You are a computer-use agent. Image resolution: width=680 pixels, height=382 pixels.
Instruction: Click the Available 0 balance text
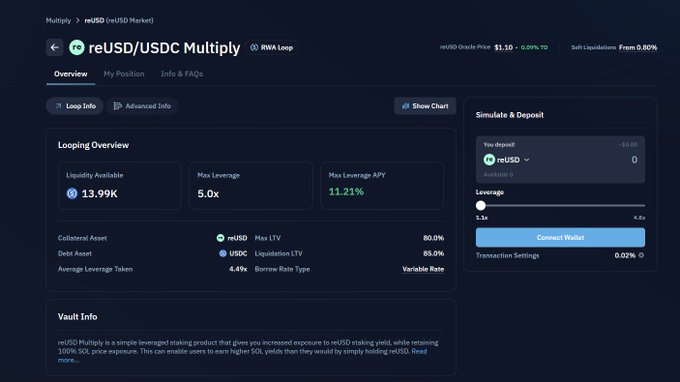pos(498,174)
